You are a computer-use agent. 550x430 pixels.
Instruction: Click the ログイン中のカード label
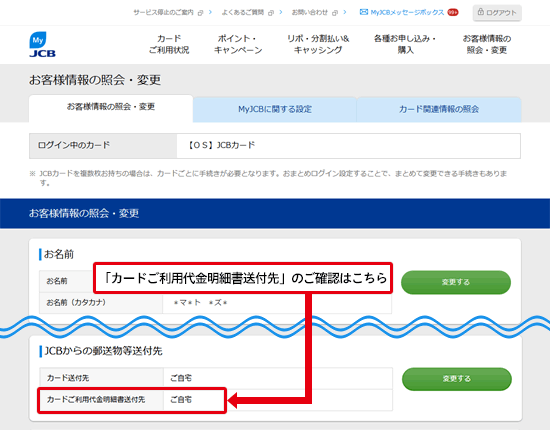[74, 145]
